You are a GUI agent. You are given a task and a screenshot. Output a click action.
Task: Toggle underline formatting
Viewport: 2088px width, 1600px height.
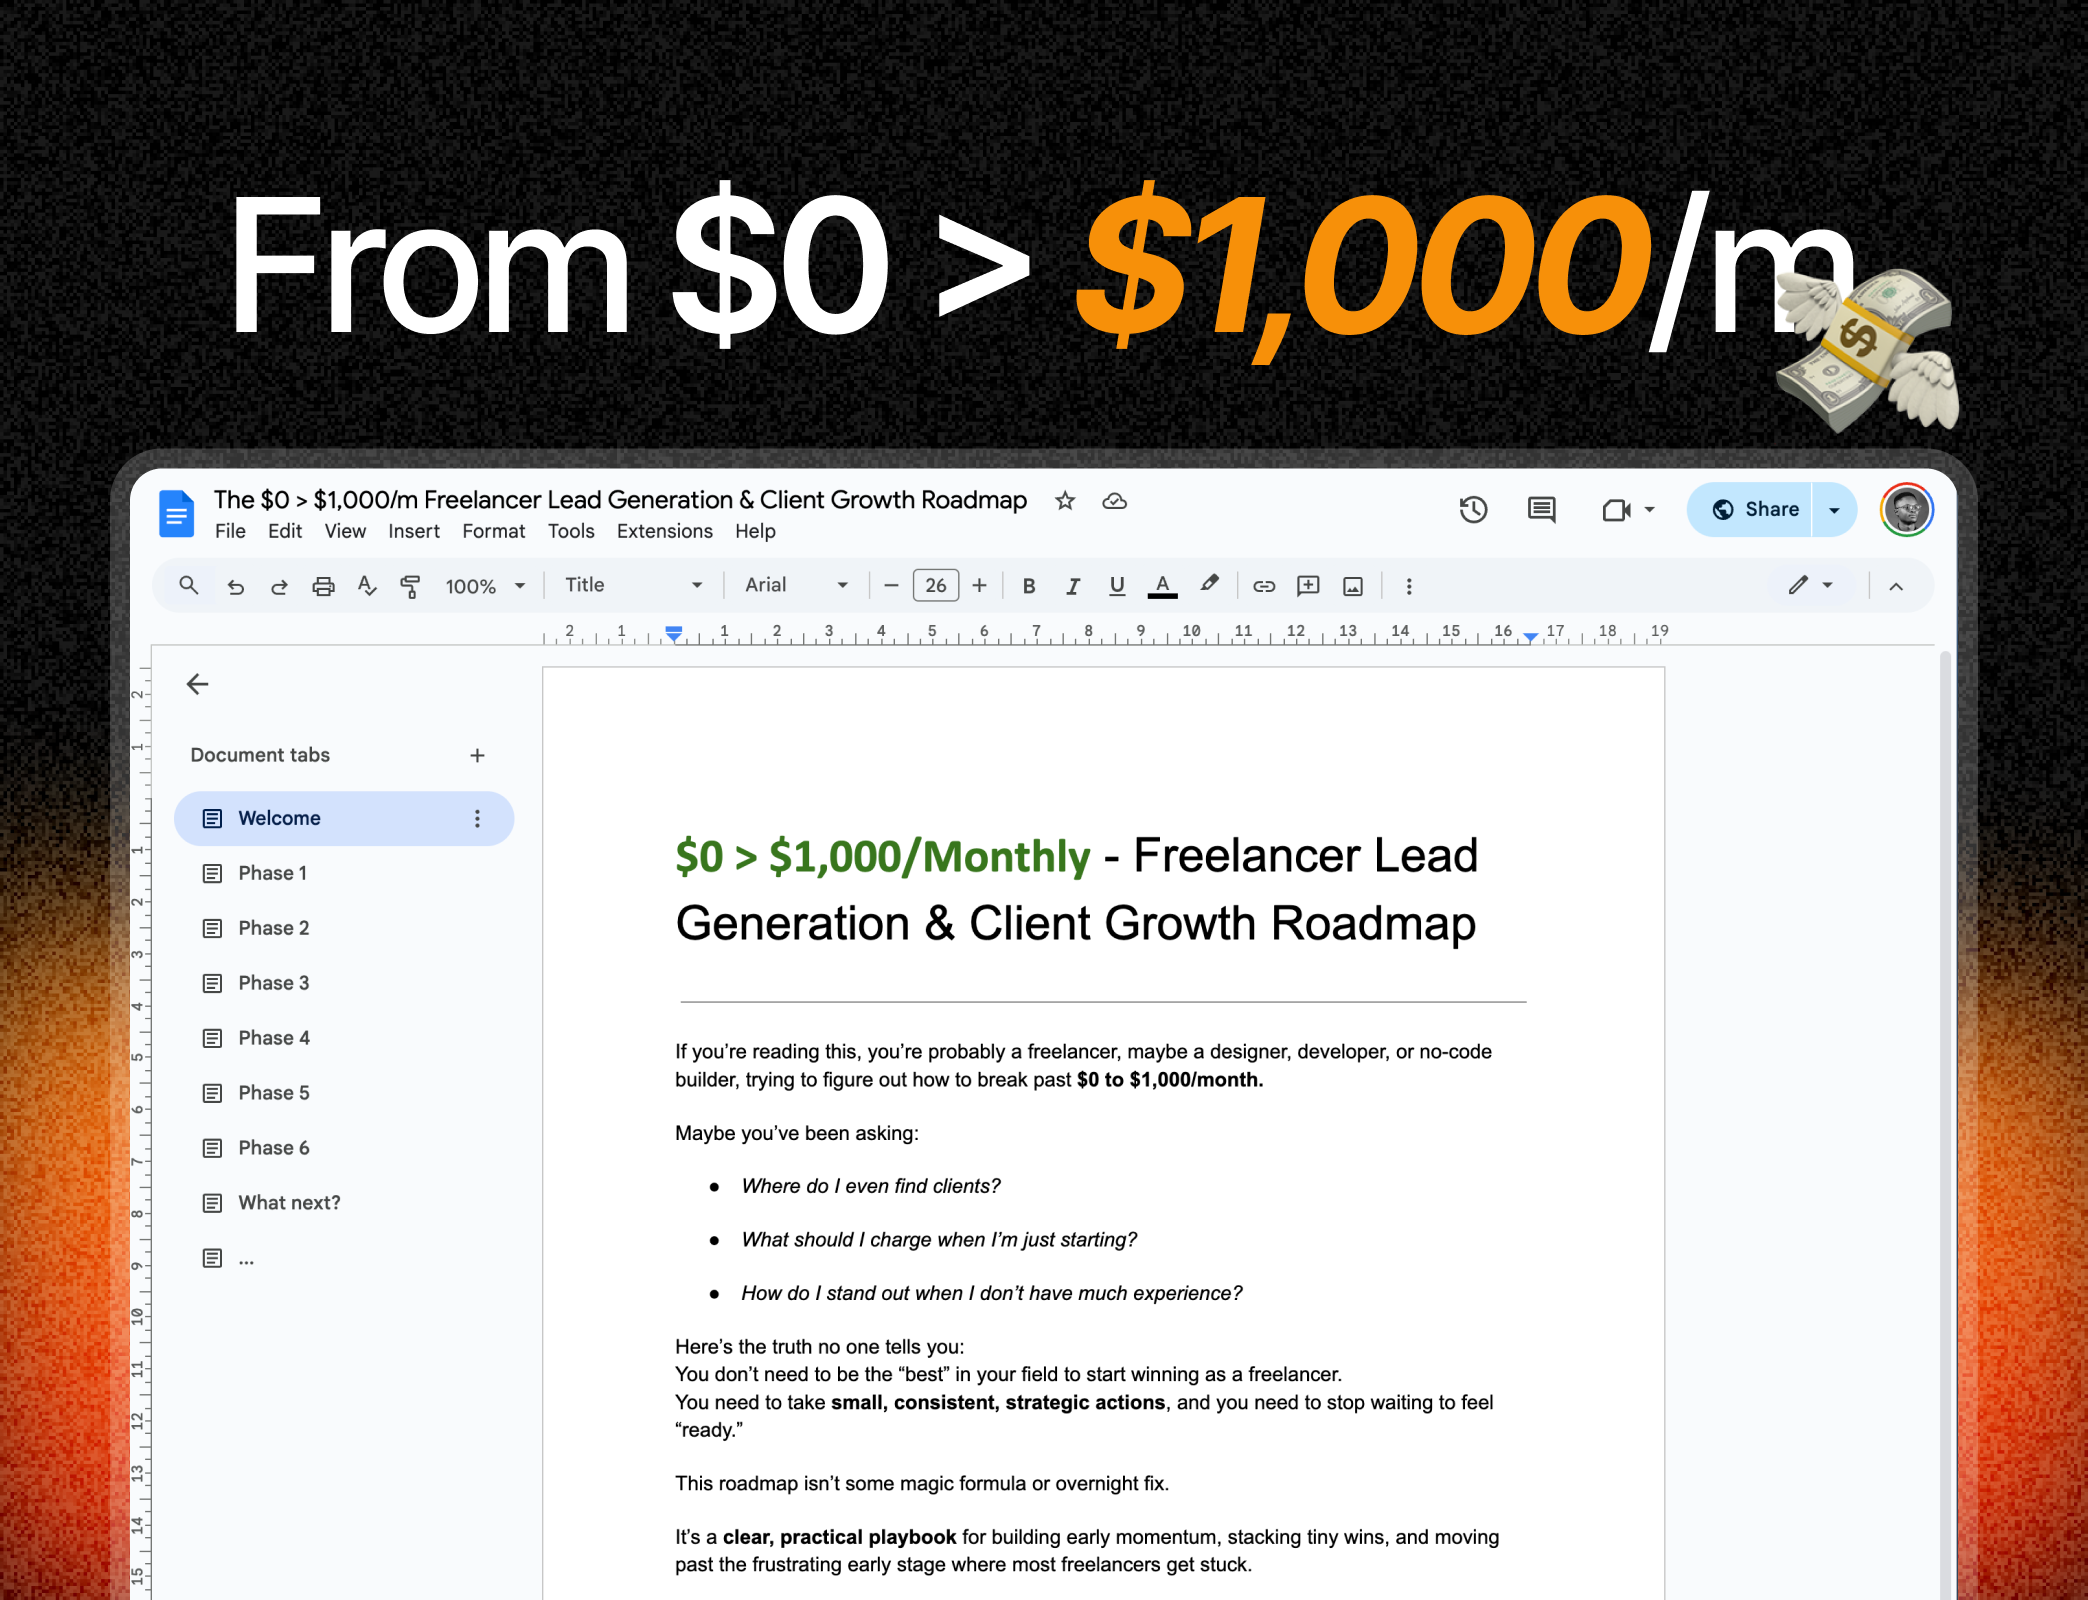click(x=1117, y=586)
